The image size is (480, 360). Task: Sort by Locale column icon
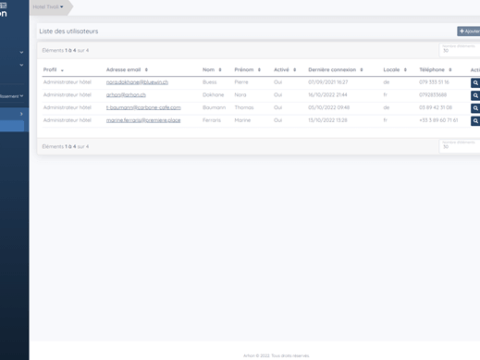[x=405, y=70]
